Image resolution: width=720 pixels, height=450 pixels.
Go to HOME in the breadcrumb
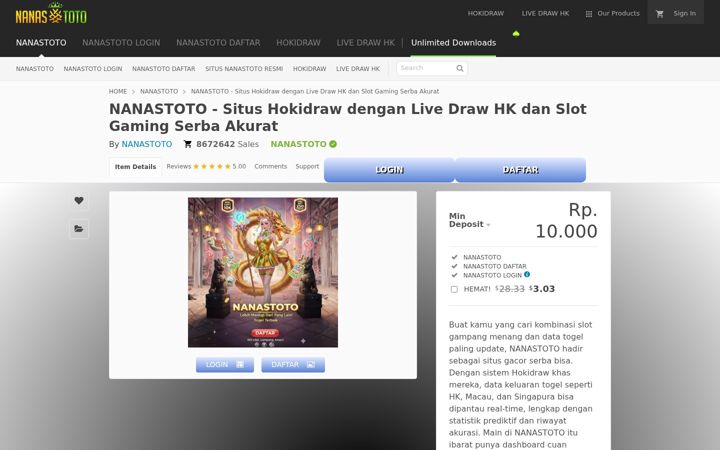(118, 91)
